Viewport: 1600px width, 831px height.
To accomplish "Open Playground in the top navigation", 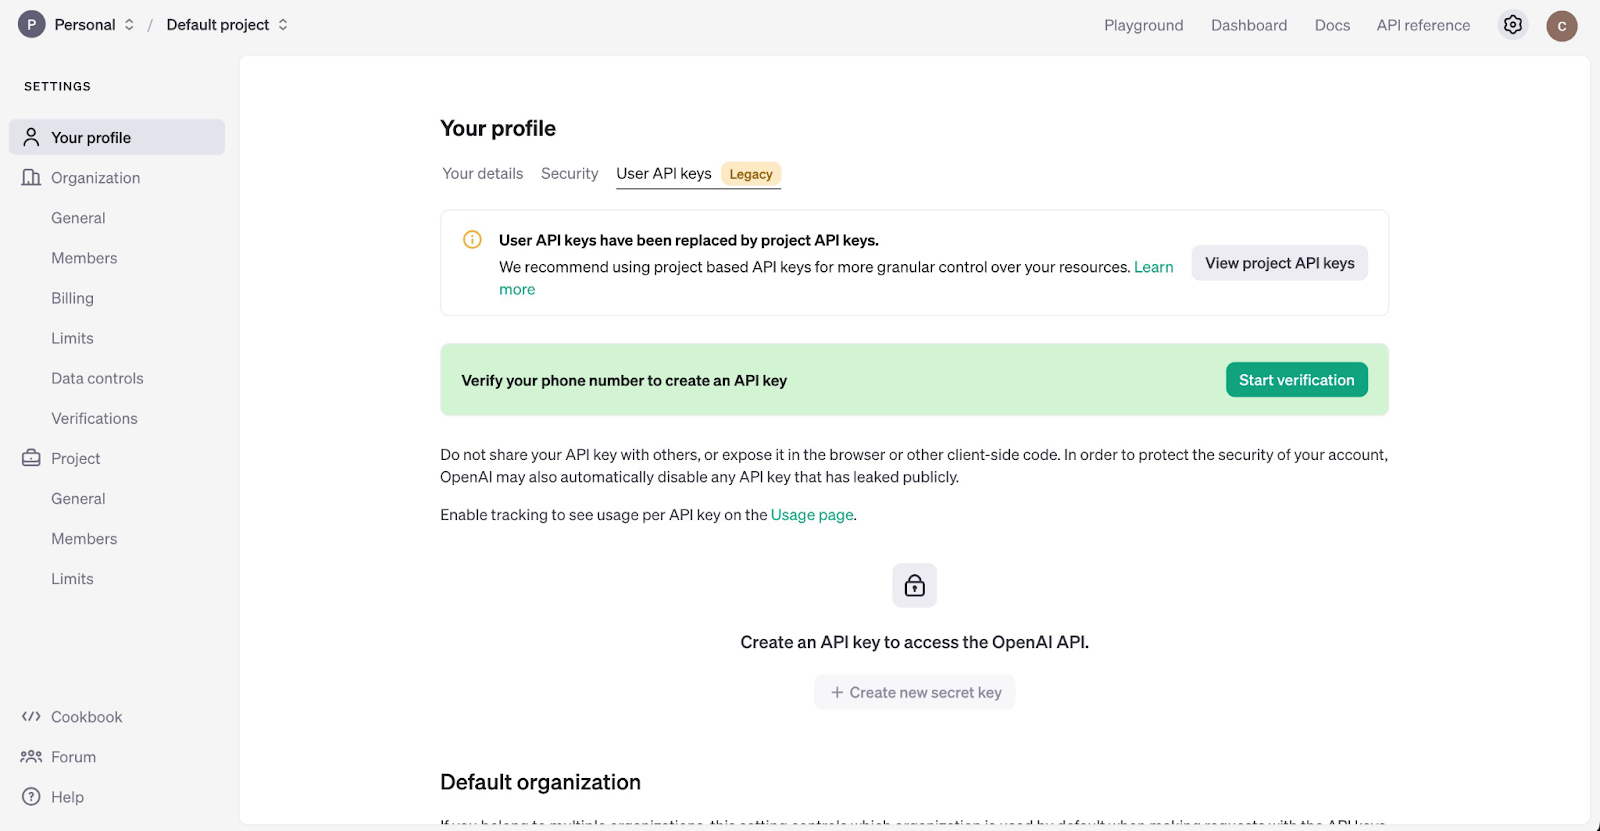I will (1144, 25).
